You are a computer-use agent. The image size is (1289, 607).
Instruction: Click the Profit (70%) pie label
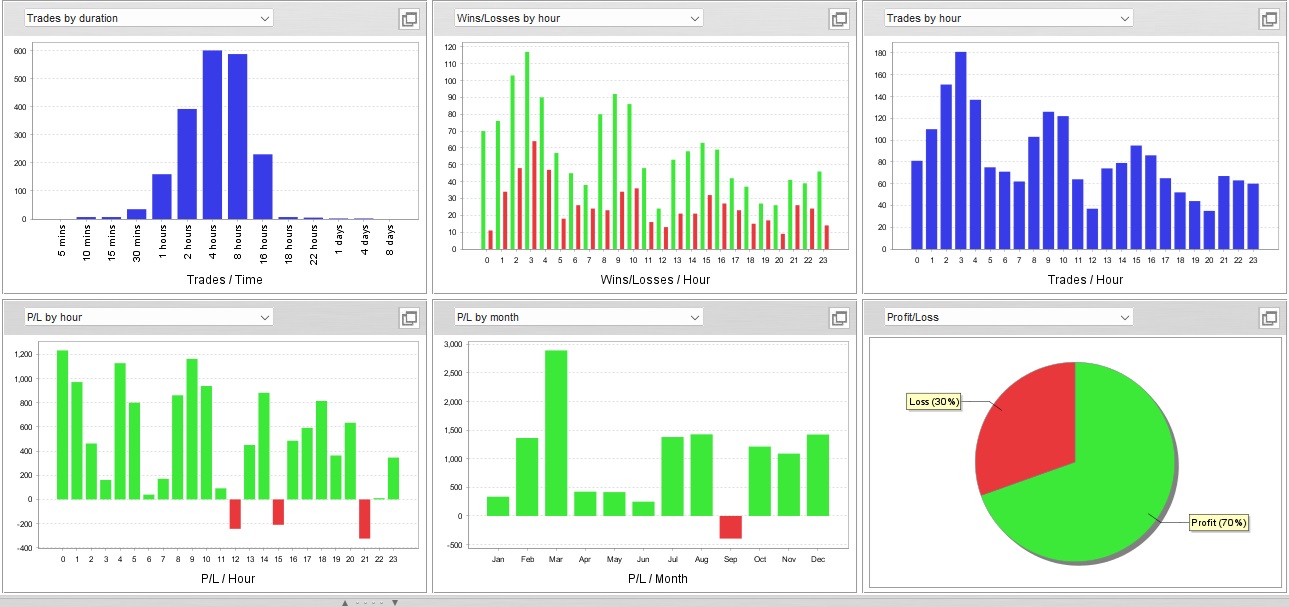point(1220,522)
